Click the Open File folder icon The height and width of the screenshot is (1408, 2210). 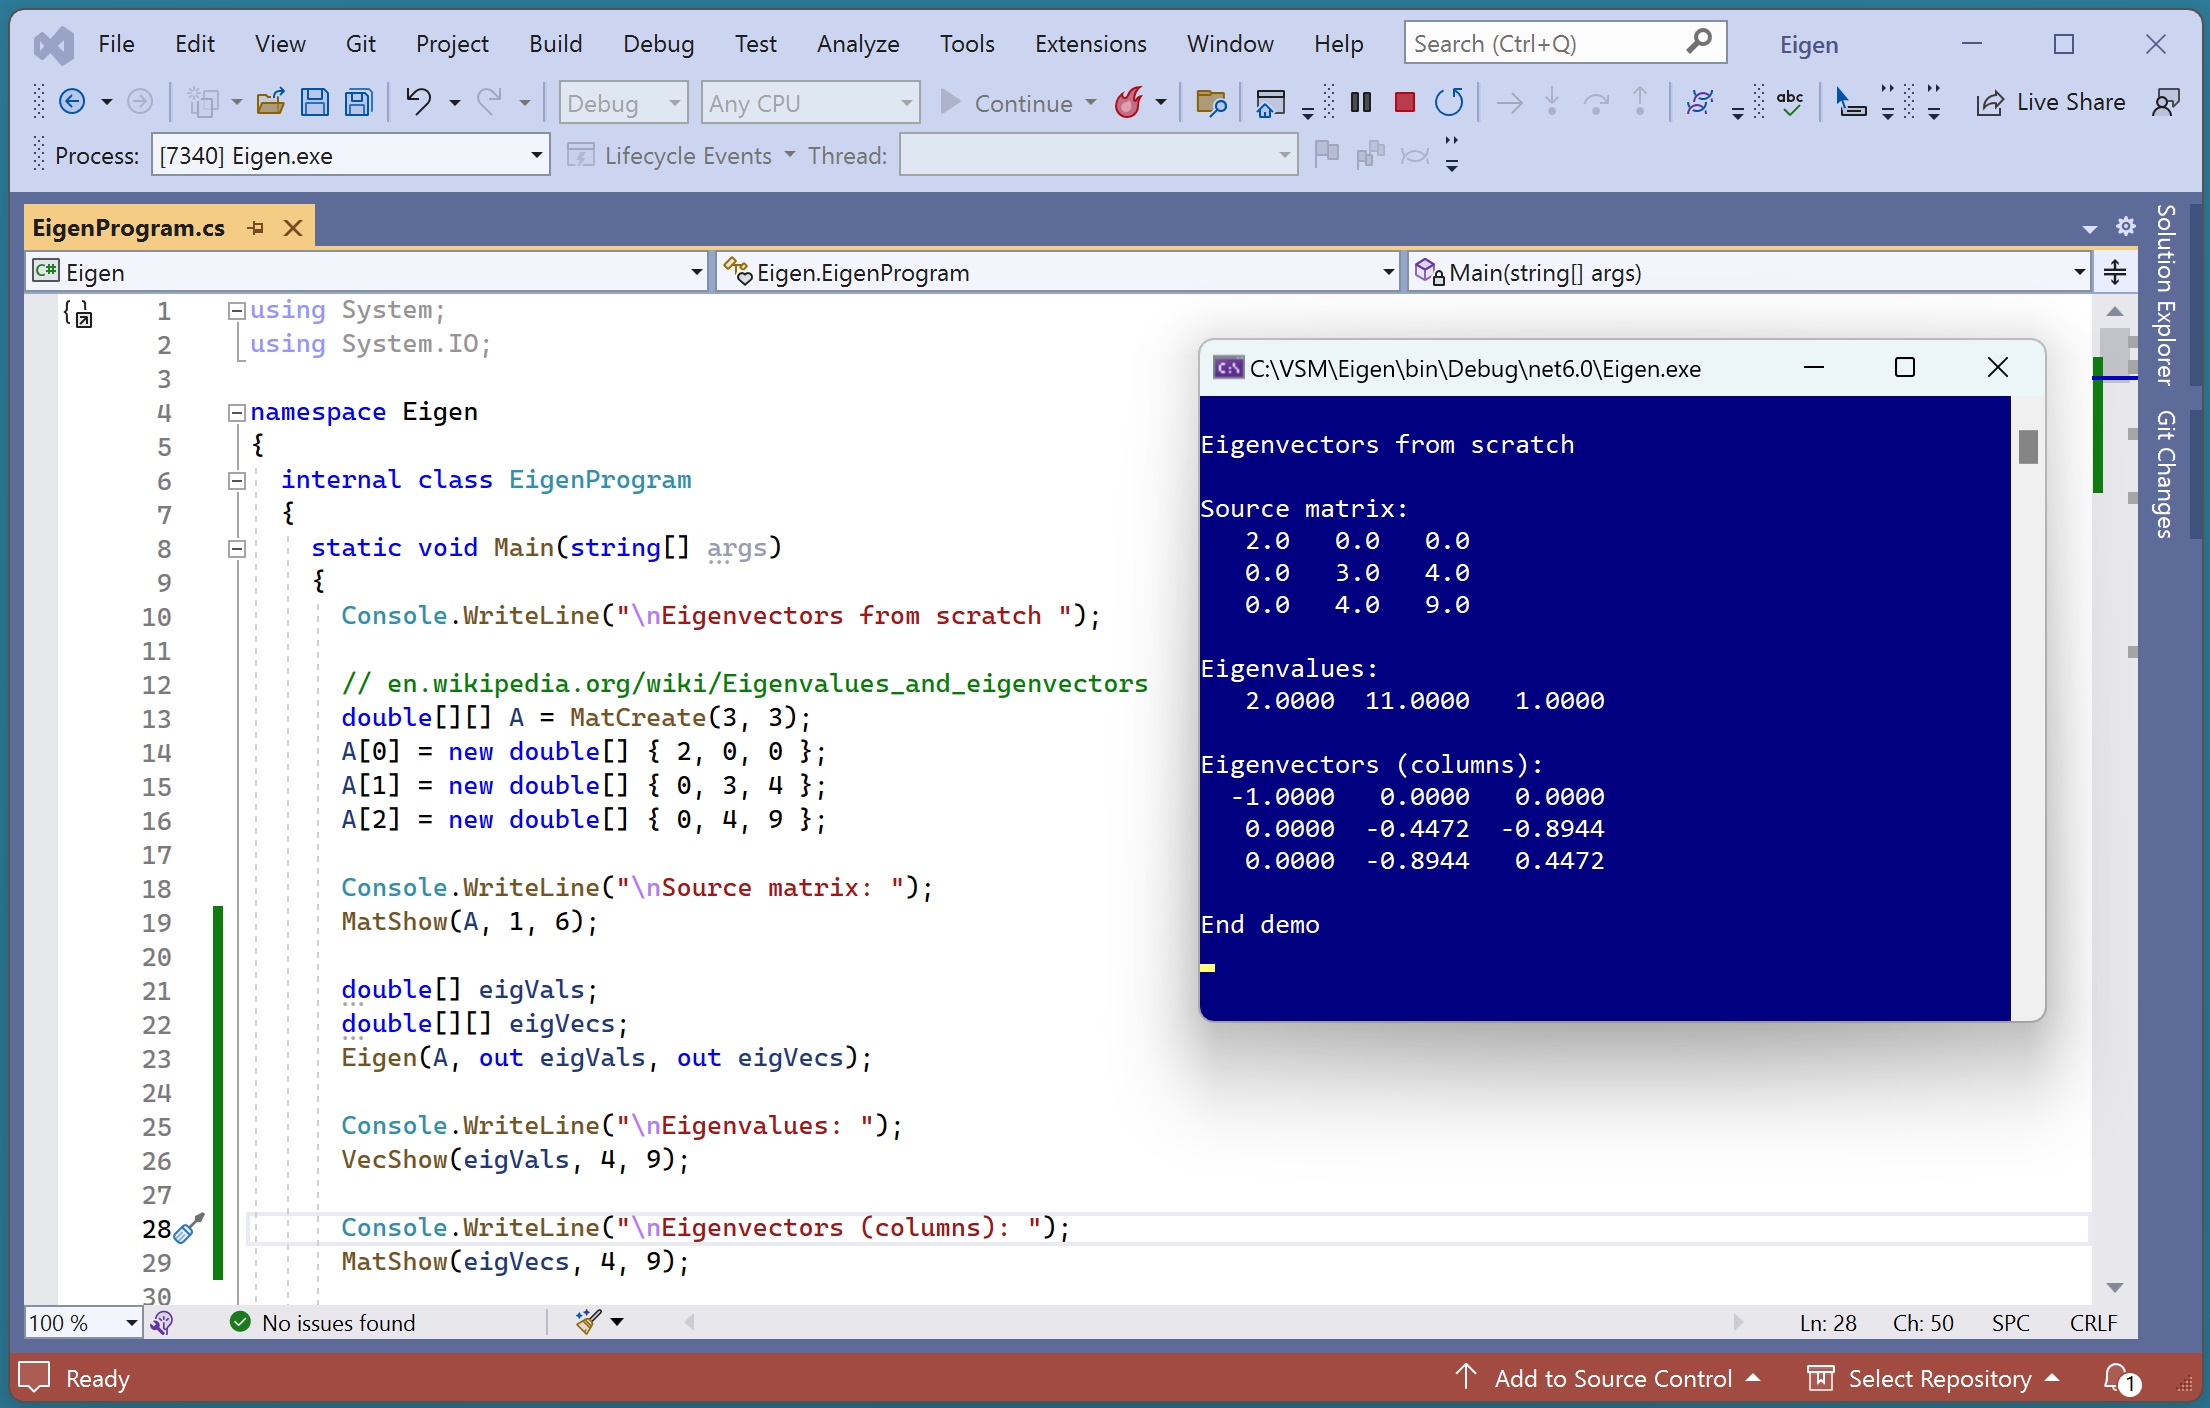point(270,102)
